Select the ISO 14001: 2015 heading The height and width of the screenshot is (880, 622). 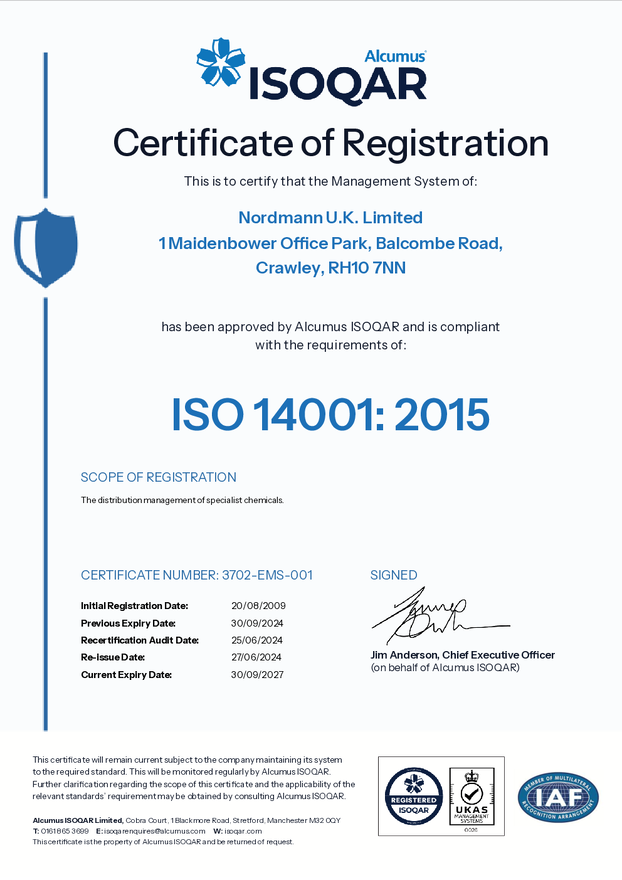click(331, 414)
